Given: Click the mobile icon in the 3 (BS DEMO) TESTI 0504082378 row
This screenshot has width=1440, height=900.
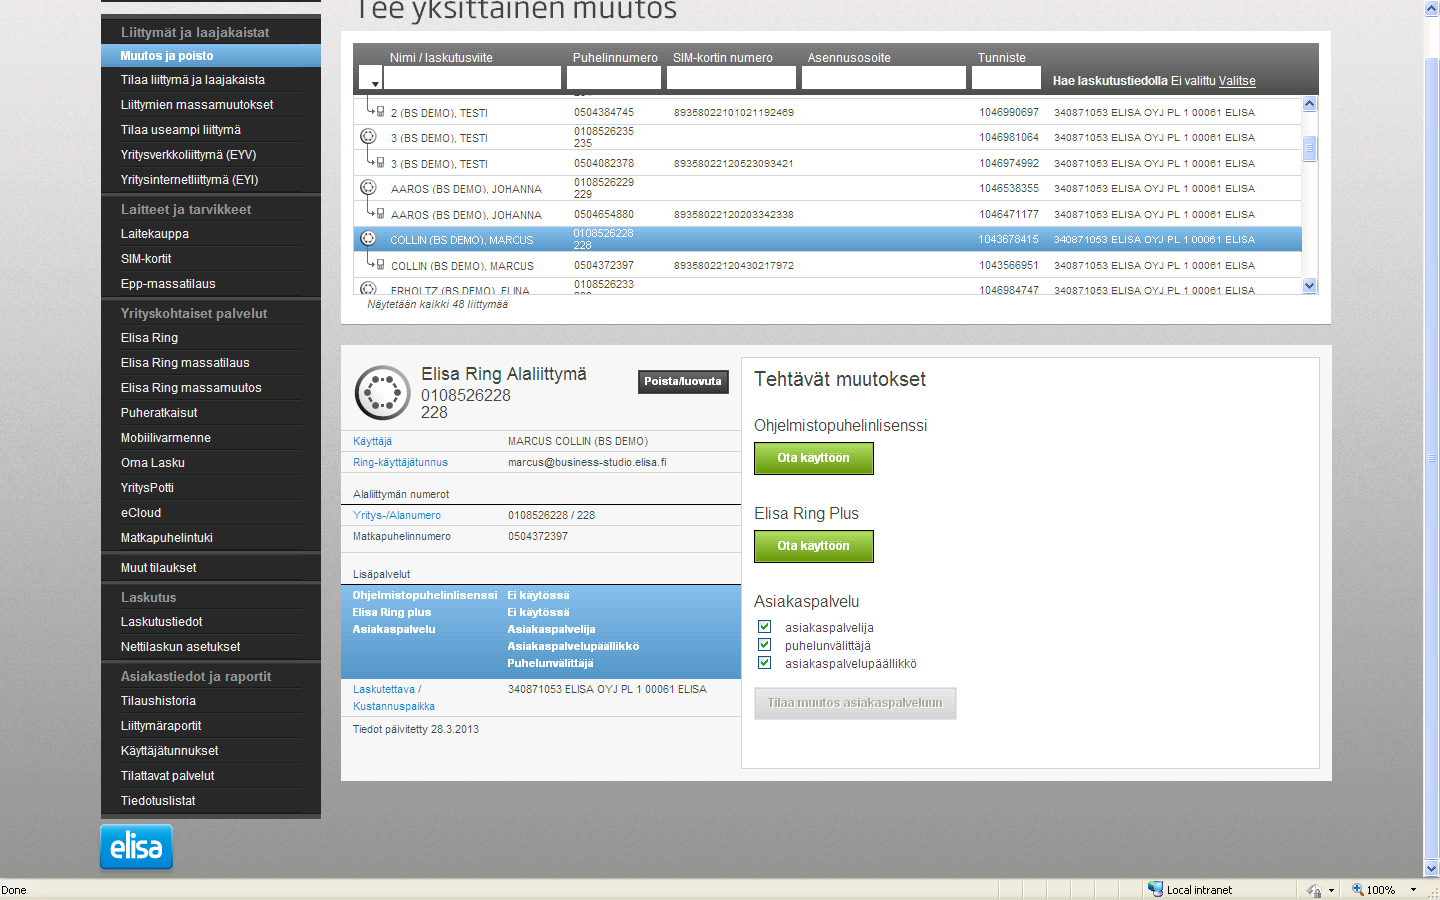Looking at the screenshot, I should [x=380, y=162].
